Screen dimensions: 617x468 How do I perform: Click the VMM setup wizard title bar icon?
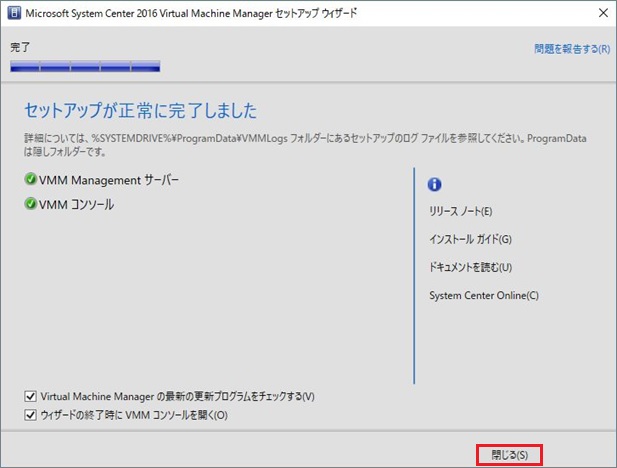[x=13, y=14]
